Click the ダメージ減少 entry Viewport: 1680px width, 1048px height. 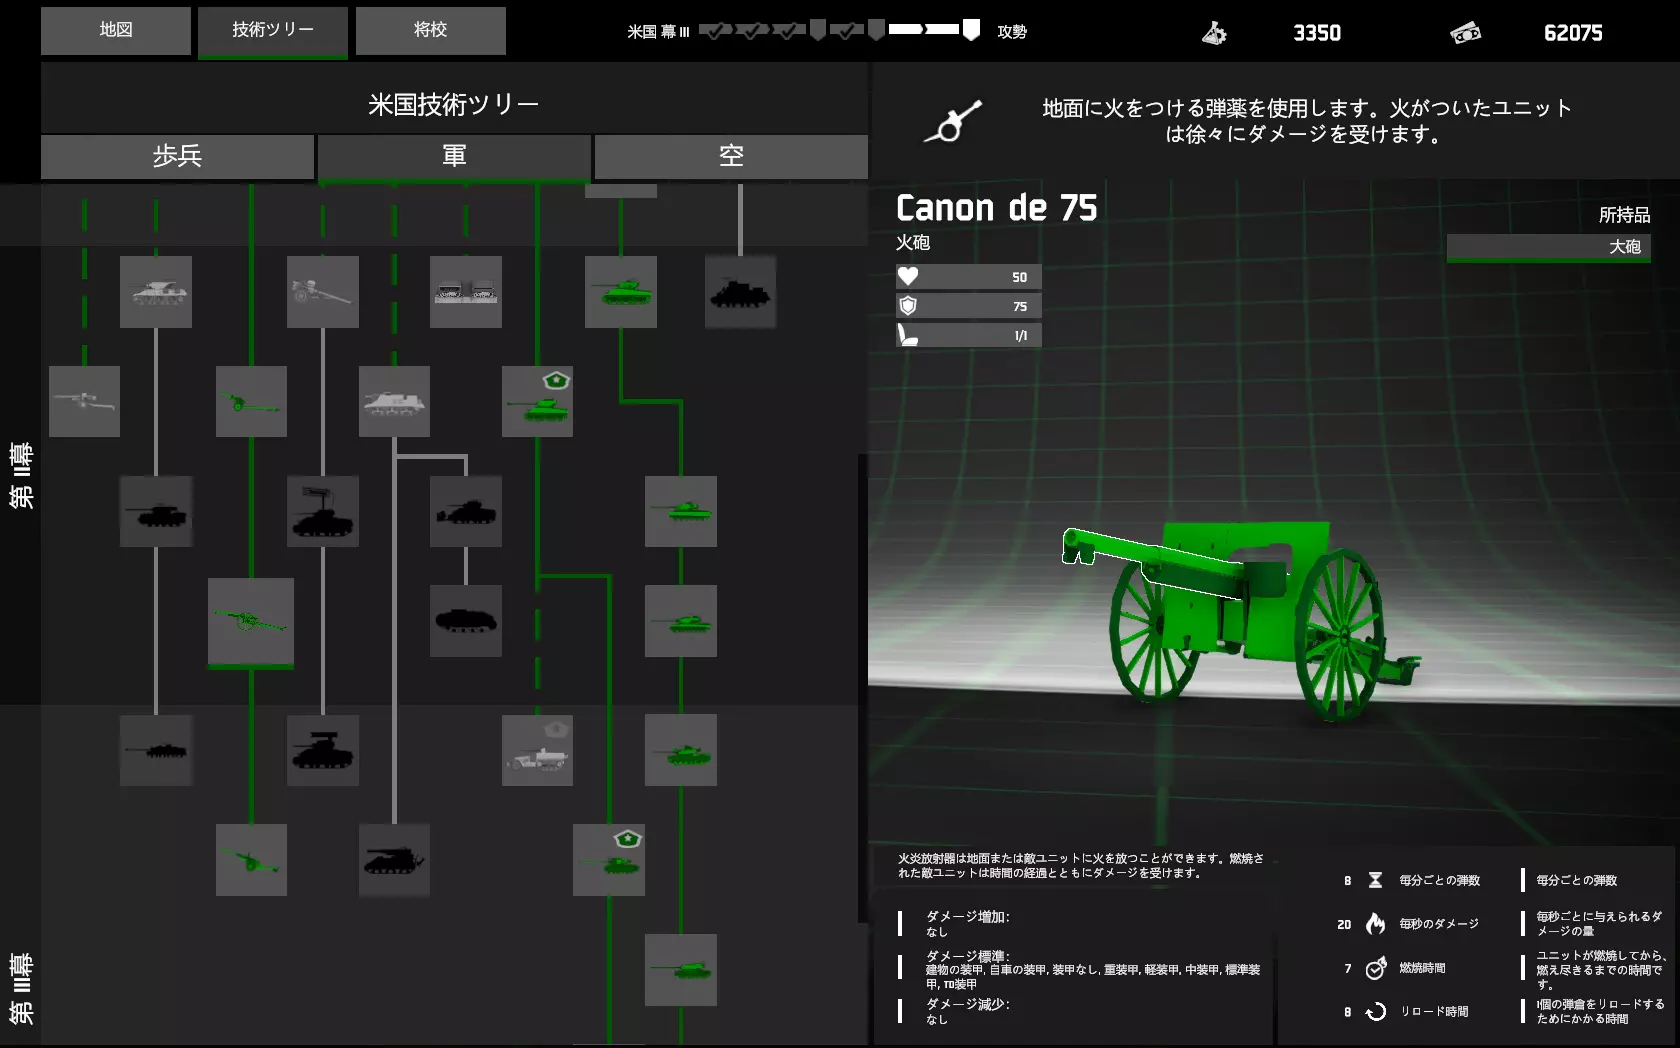point(968,1011)
